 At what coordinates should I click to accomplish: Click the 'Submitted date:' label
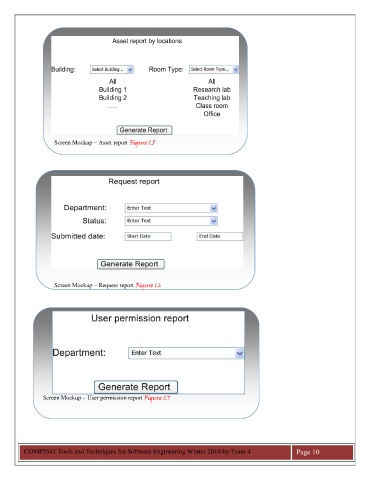(x=78, y=236)
